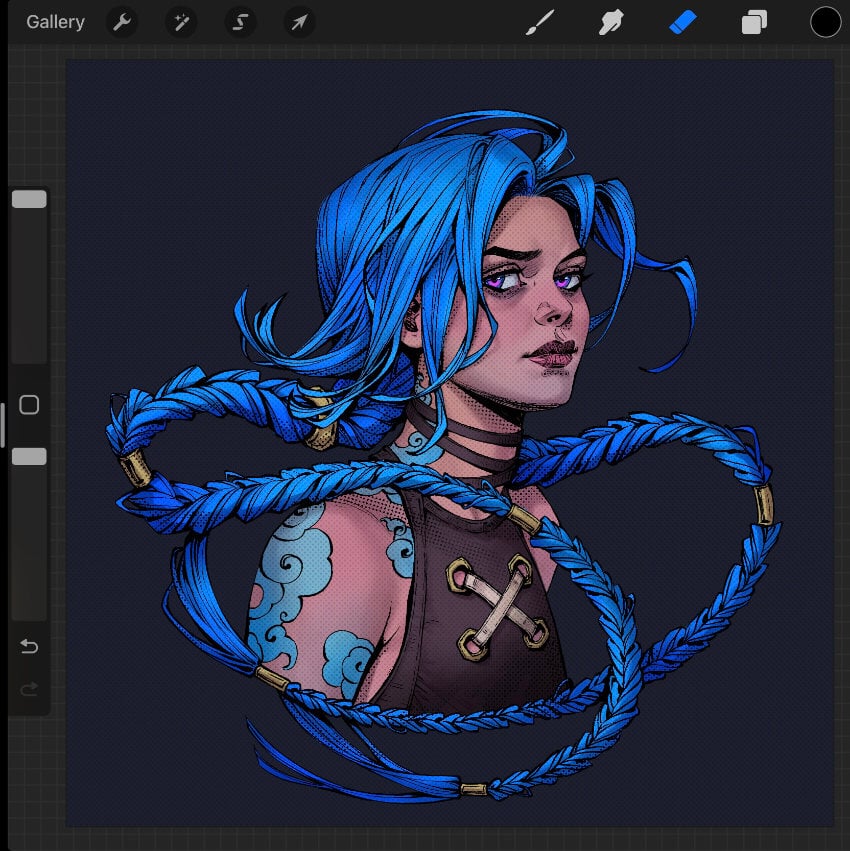Select the Smudge tool
This screenshot has height=851, width=850.
(x=611, y=22)
